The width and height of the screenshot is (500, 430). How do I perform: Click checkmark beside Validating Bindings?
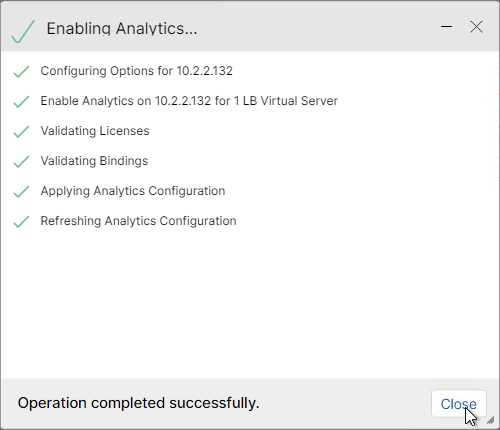[x=21, y=161]
